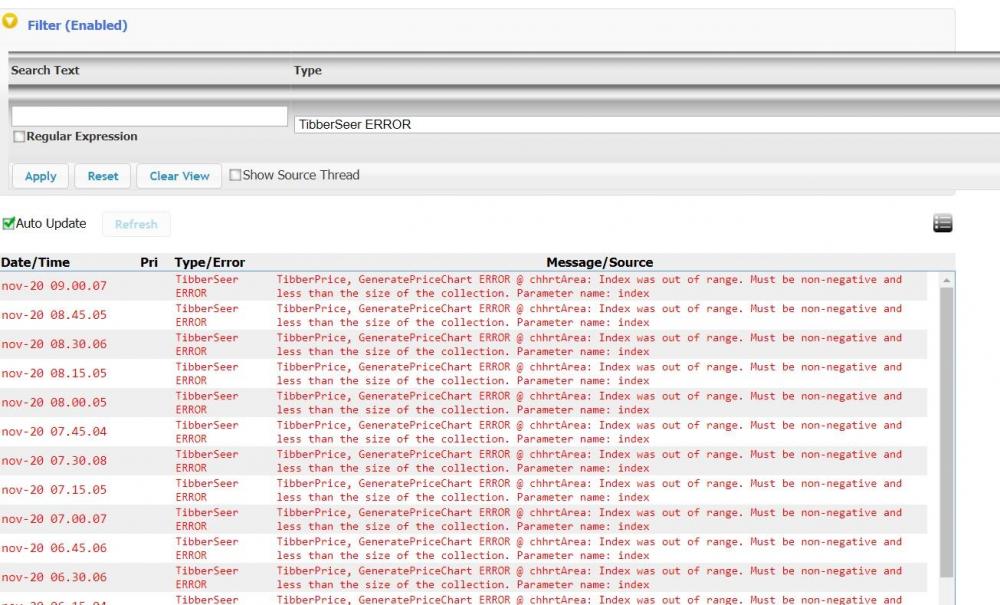This screenshot has height=605, width=1000.
Task: Open the Type dropdown showing TibberSeer ERROR
Action: (645, 125)
